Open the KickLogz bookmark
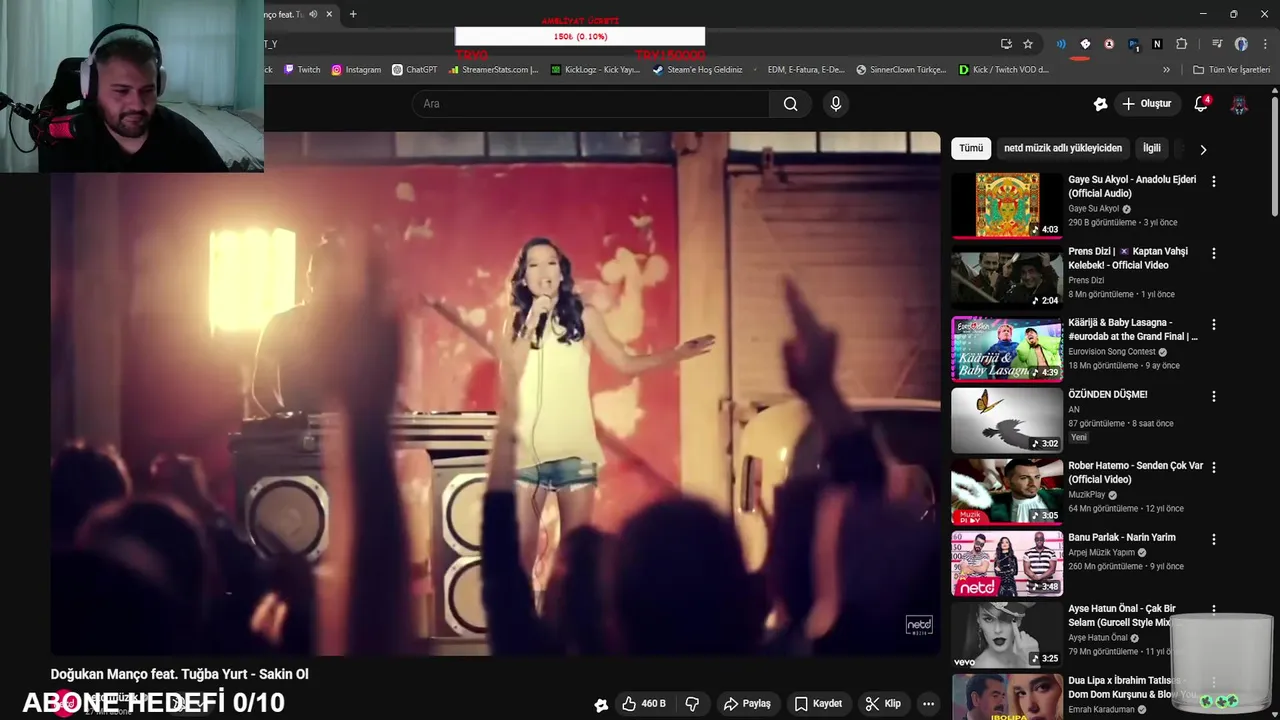 click(596, 70)
